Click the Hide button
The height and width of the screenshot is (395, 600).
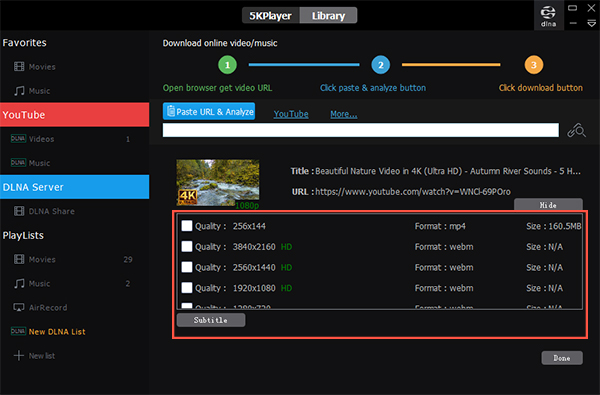[548, 205]
